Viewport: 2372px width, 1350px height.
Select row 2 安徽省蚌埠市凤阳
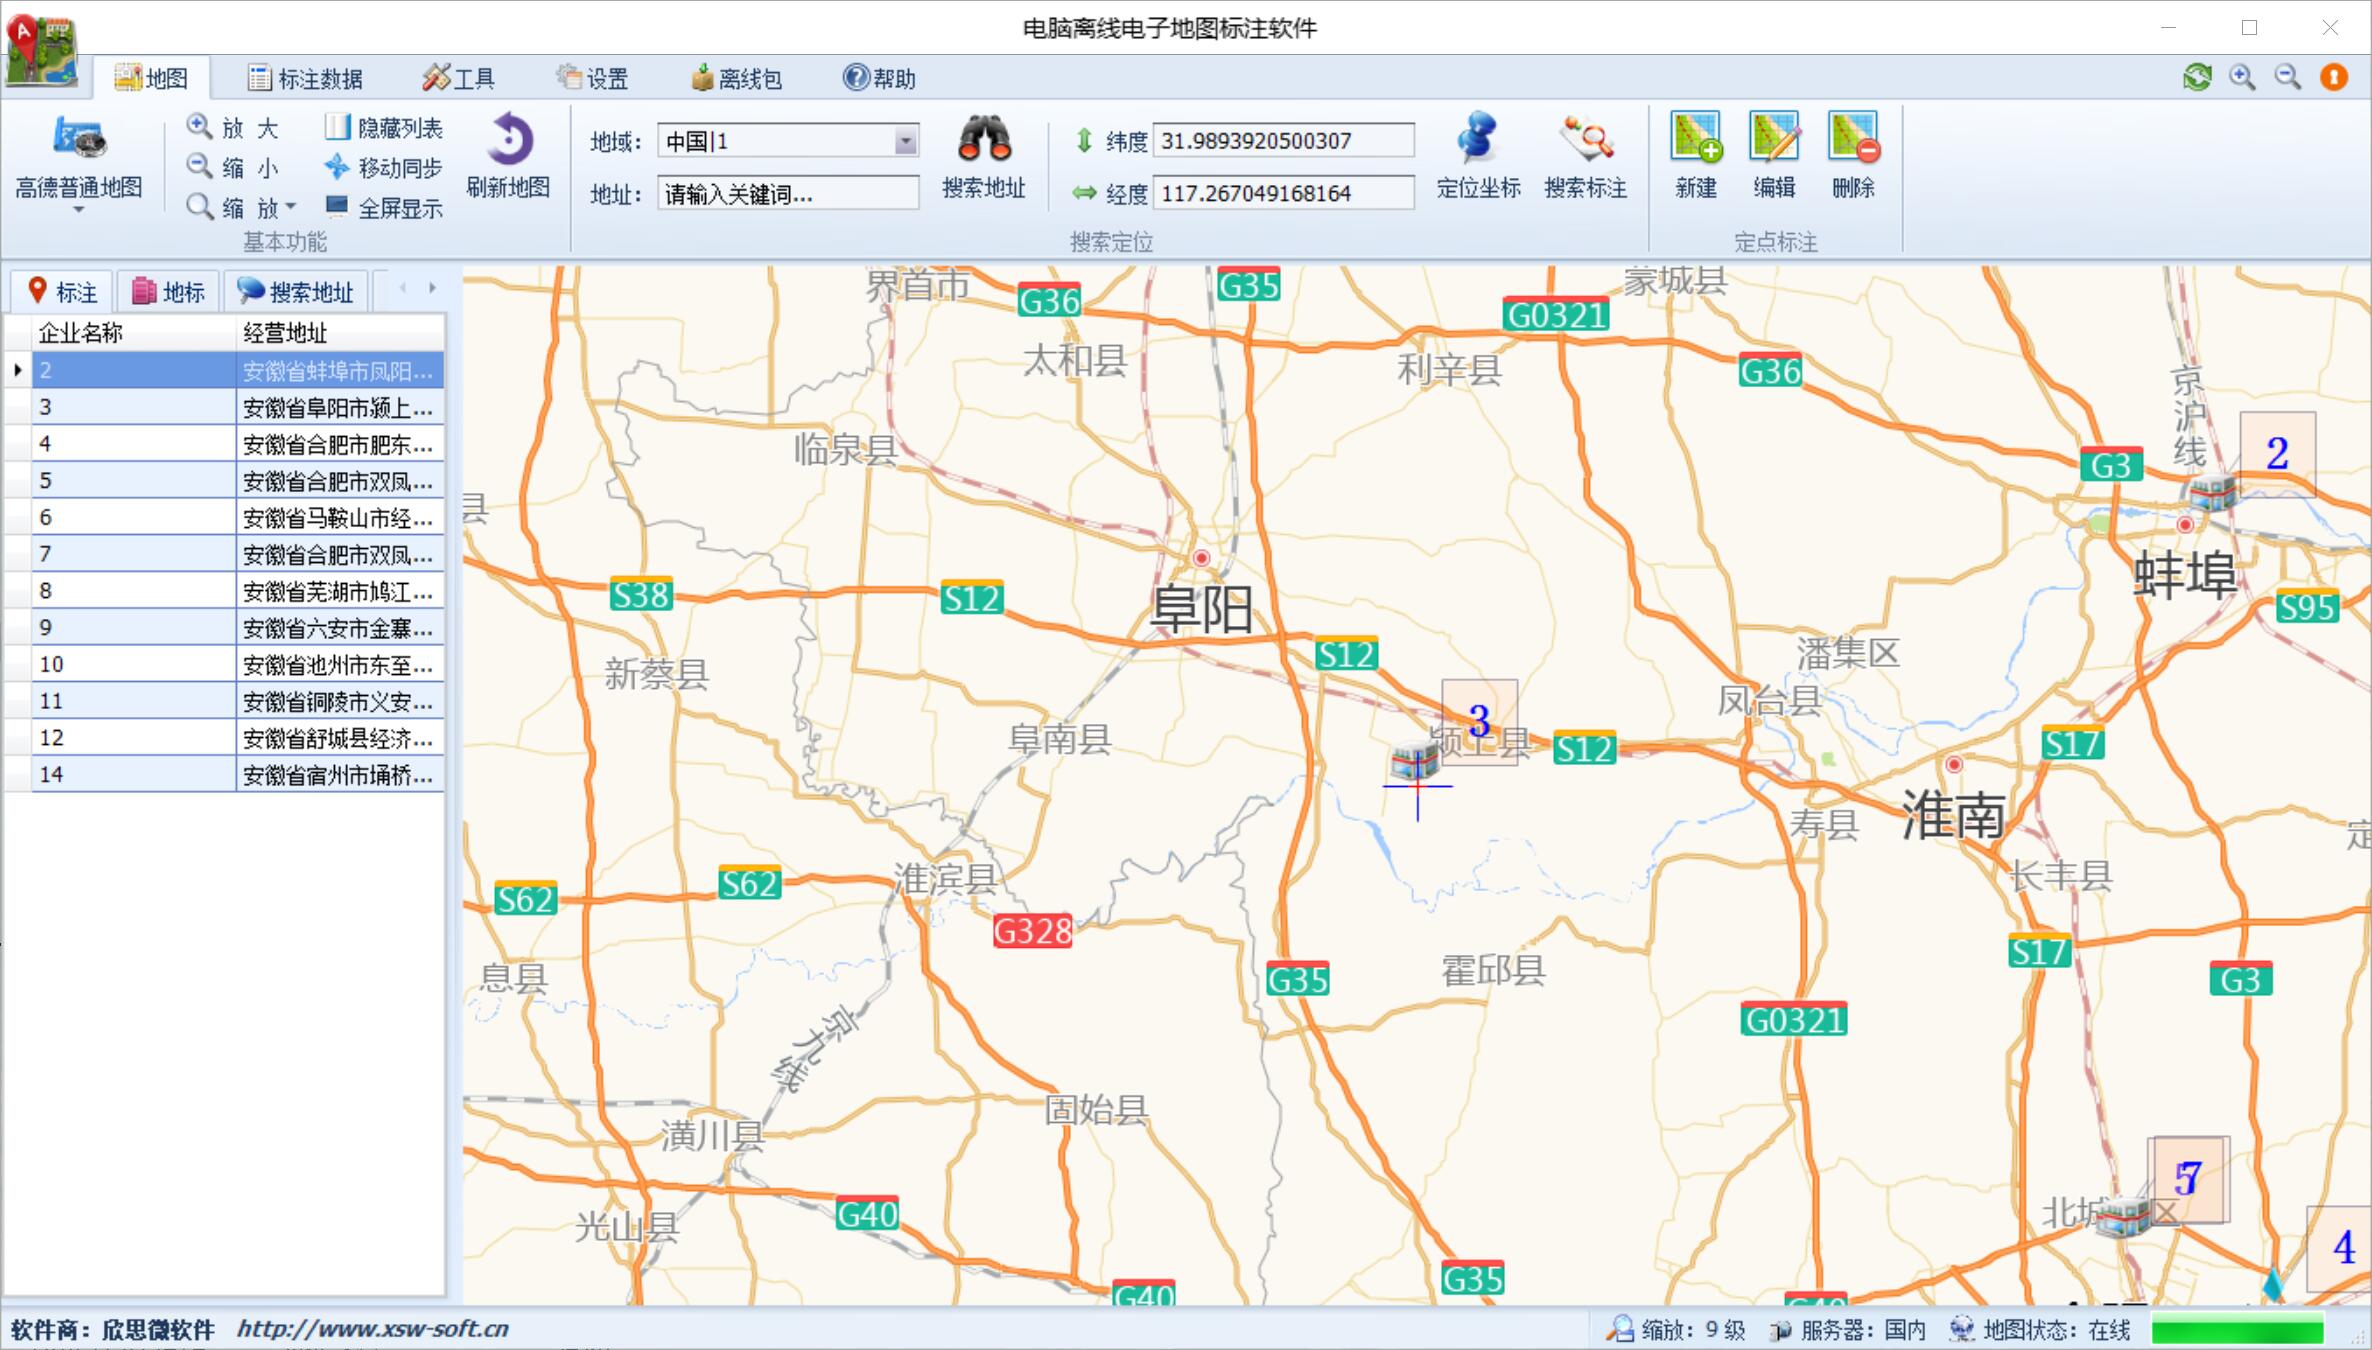point(238,370)
